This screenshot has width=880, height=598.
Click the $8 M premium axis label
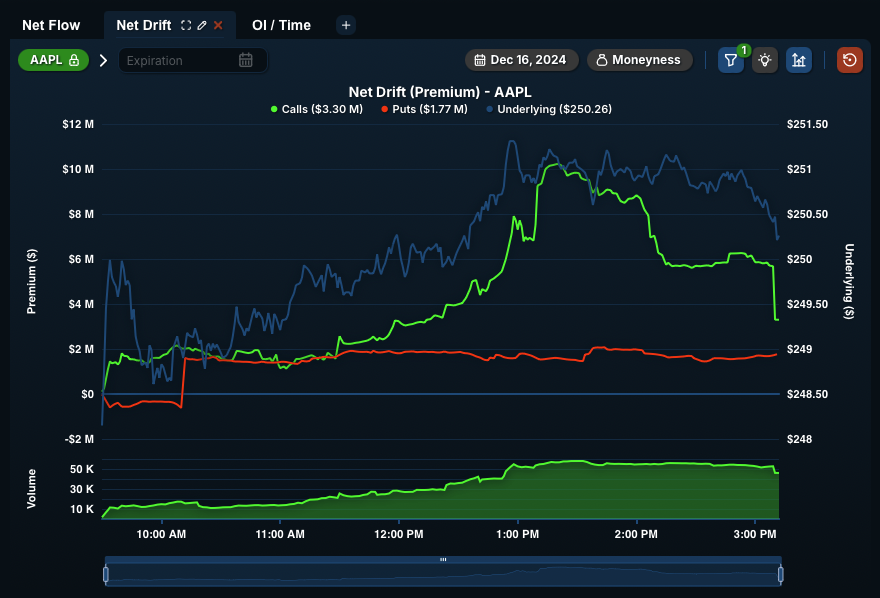point(81,214)
